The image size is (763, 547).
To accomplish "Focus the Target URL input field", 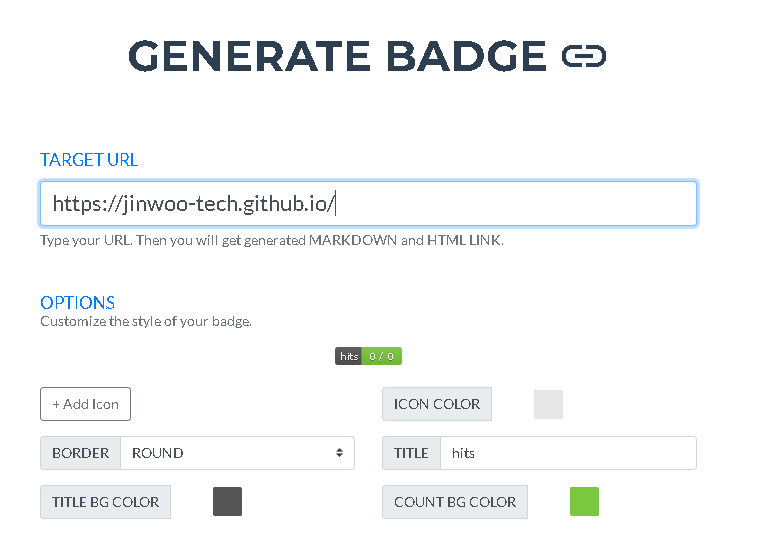I will 368,203.
